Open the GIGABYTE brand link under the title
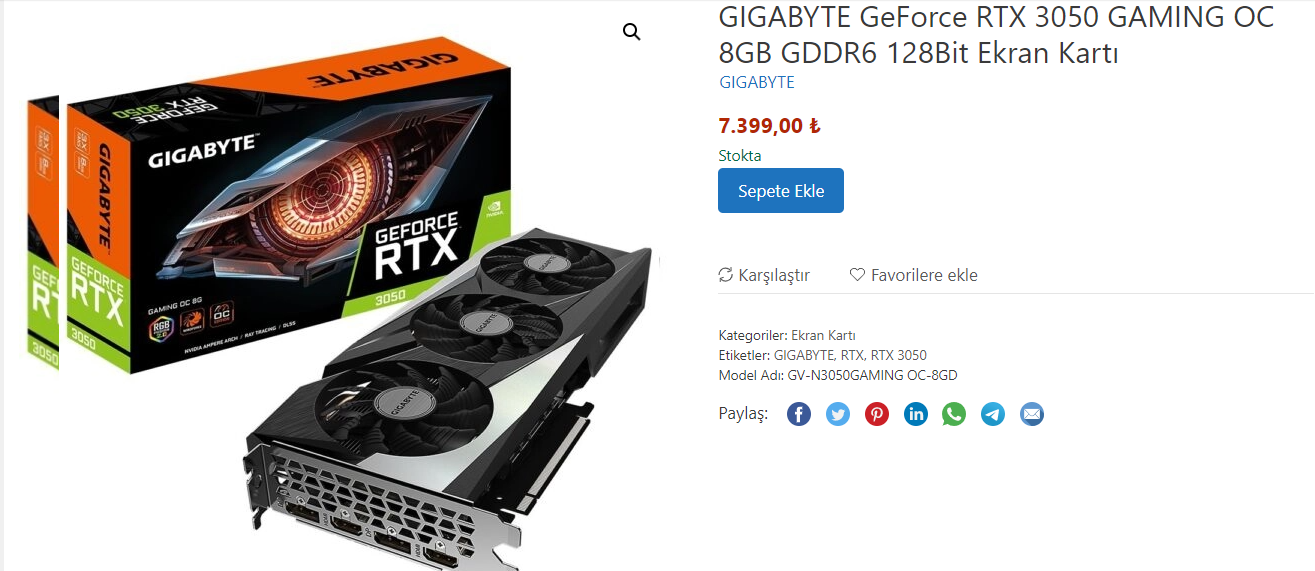The image size is (1315, 571). coord(757,82)
